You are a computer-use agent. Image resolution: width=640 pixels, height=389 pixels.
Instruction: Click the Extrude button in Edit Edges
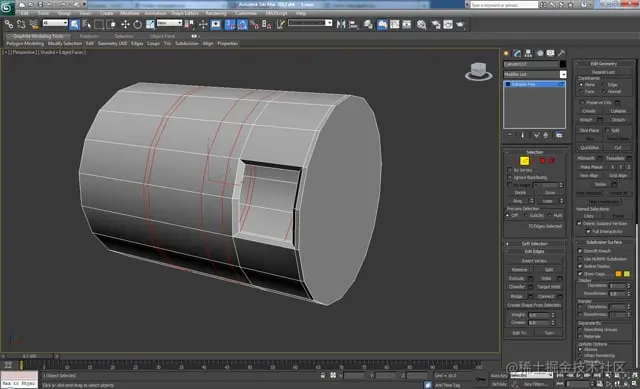(x=517, y=278)
